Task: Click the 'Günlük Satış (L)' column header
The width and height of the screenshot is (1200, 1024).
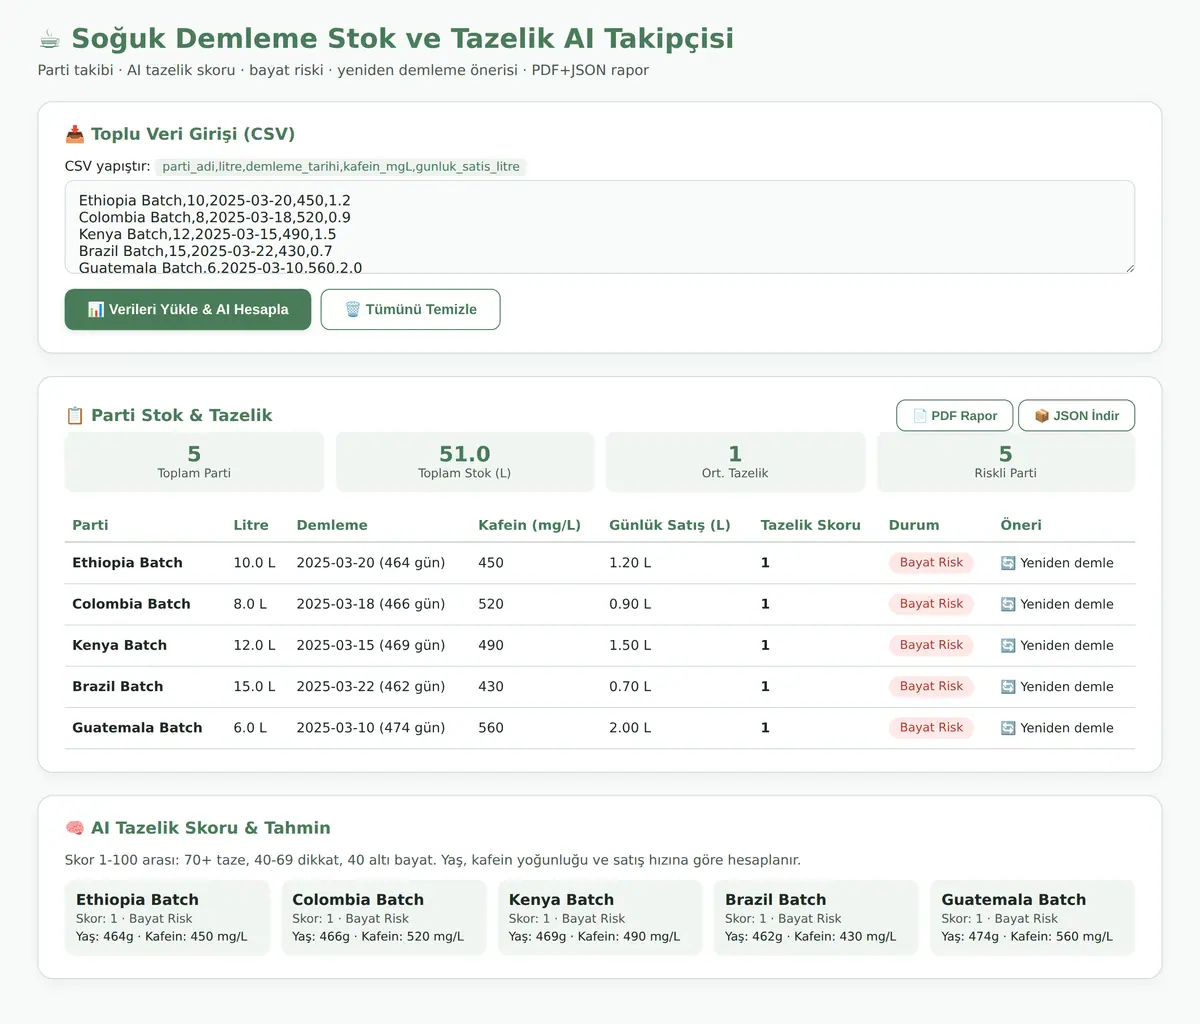Action: click(669, 525)
